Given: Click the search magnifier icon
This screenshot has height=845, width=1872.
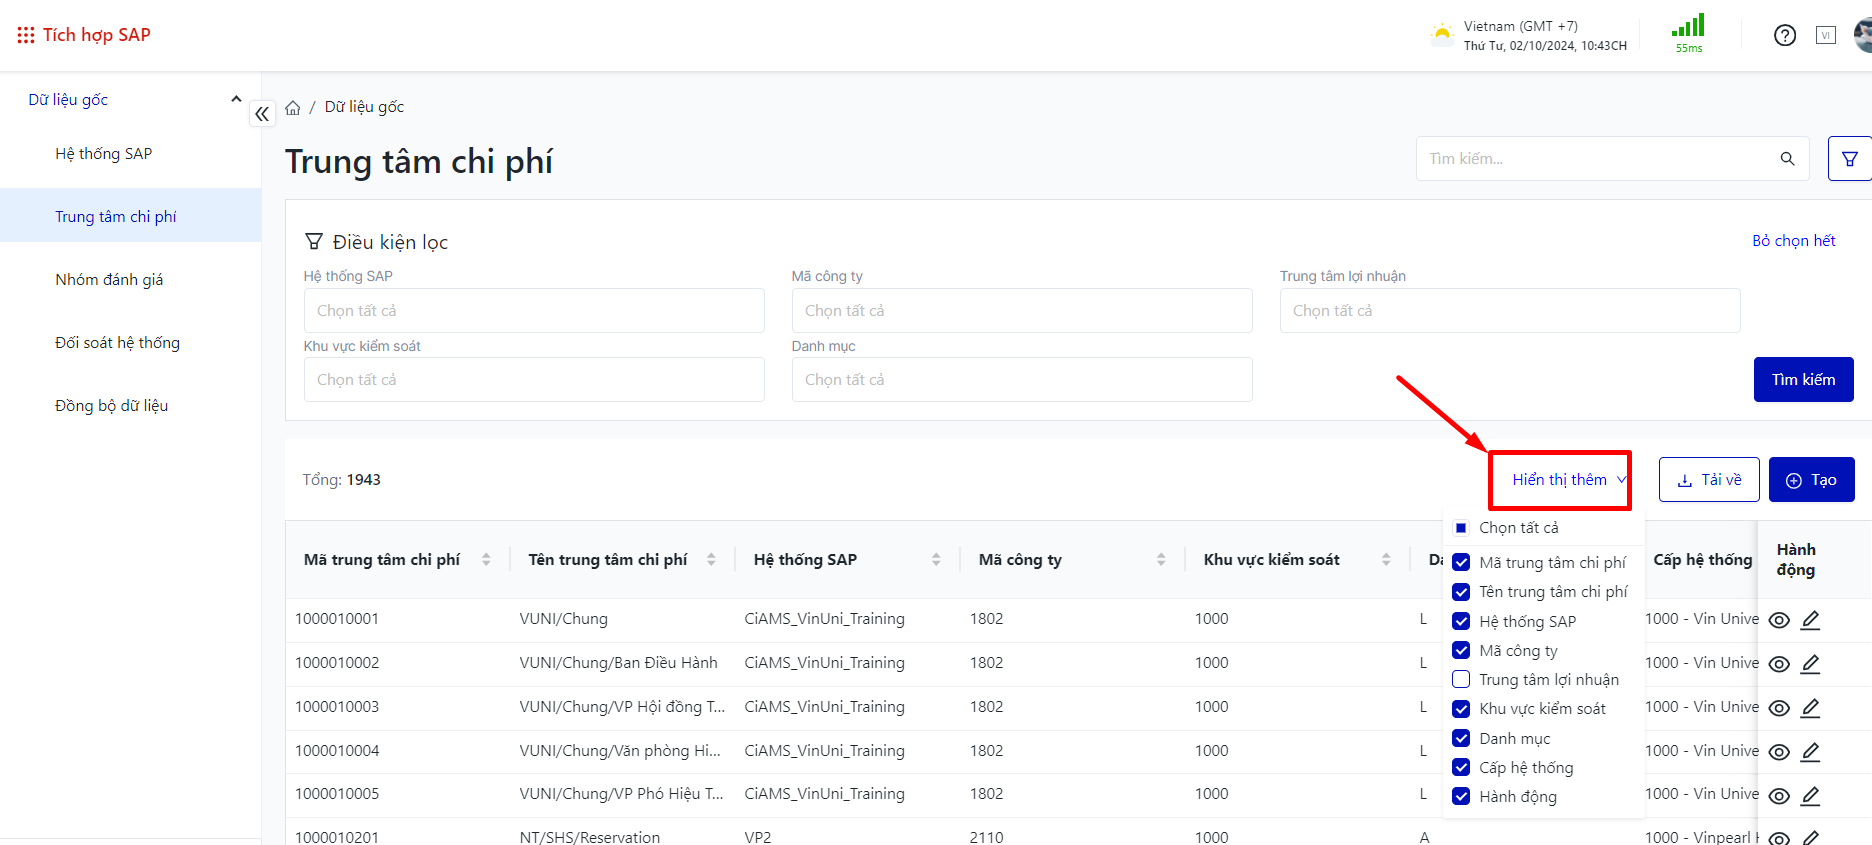Looking at the screenshot, I should tap(1787, 159).
